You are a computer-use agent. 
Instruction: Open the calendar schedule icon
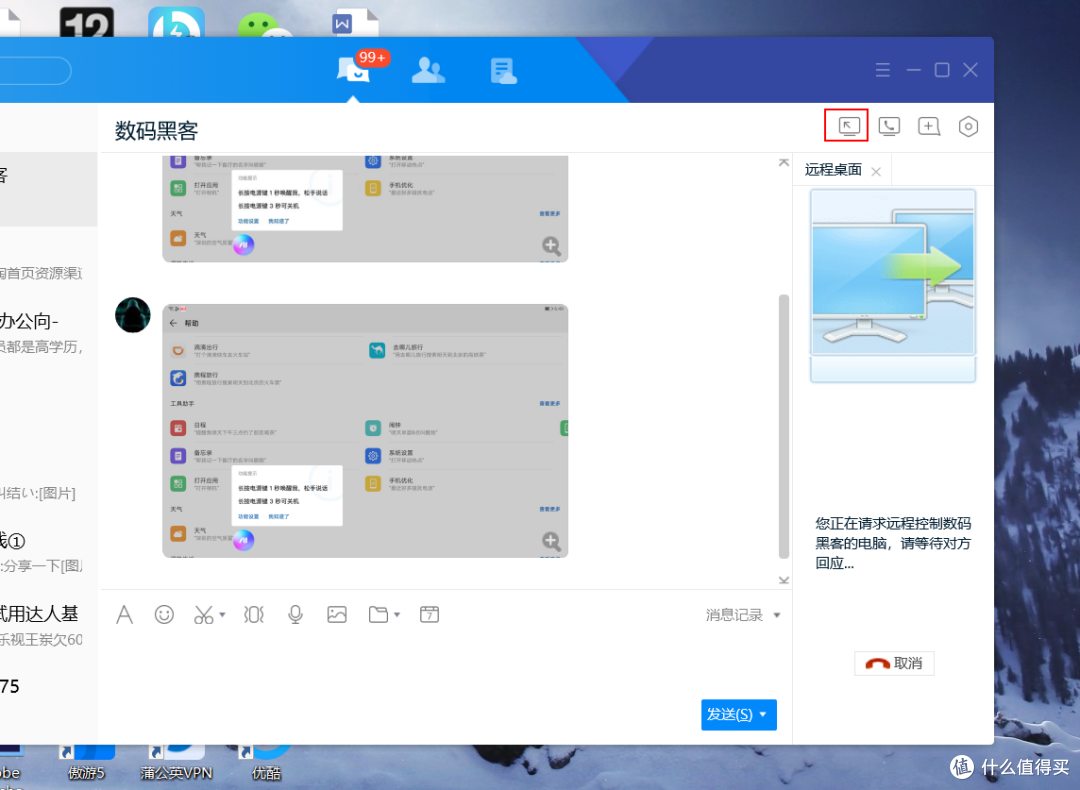(x=429, y=614)
